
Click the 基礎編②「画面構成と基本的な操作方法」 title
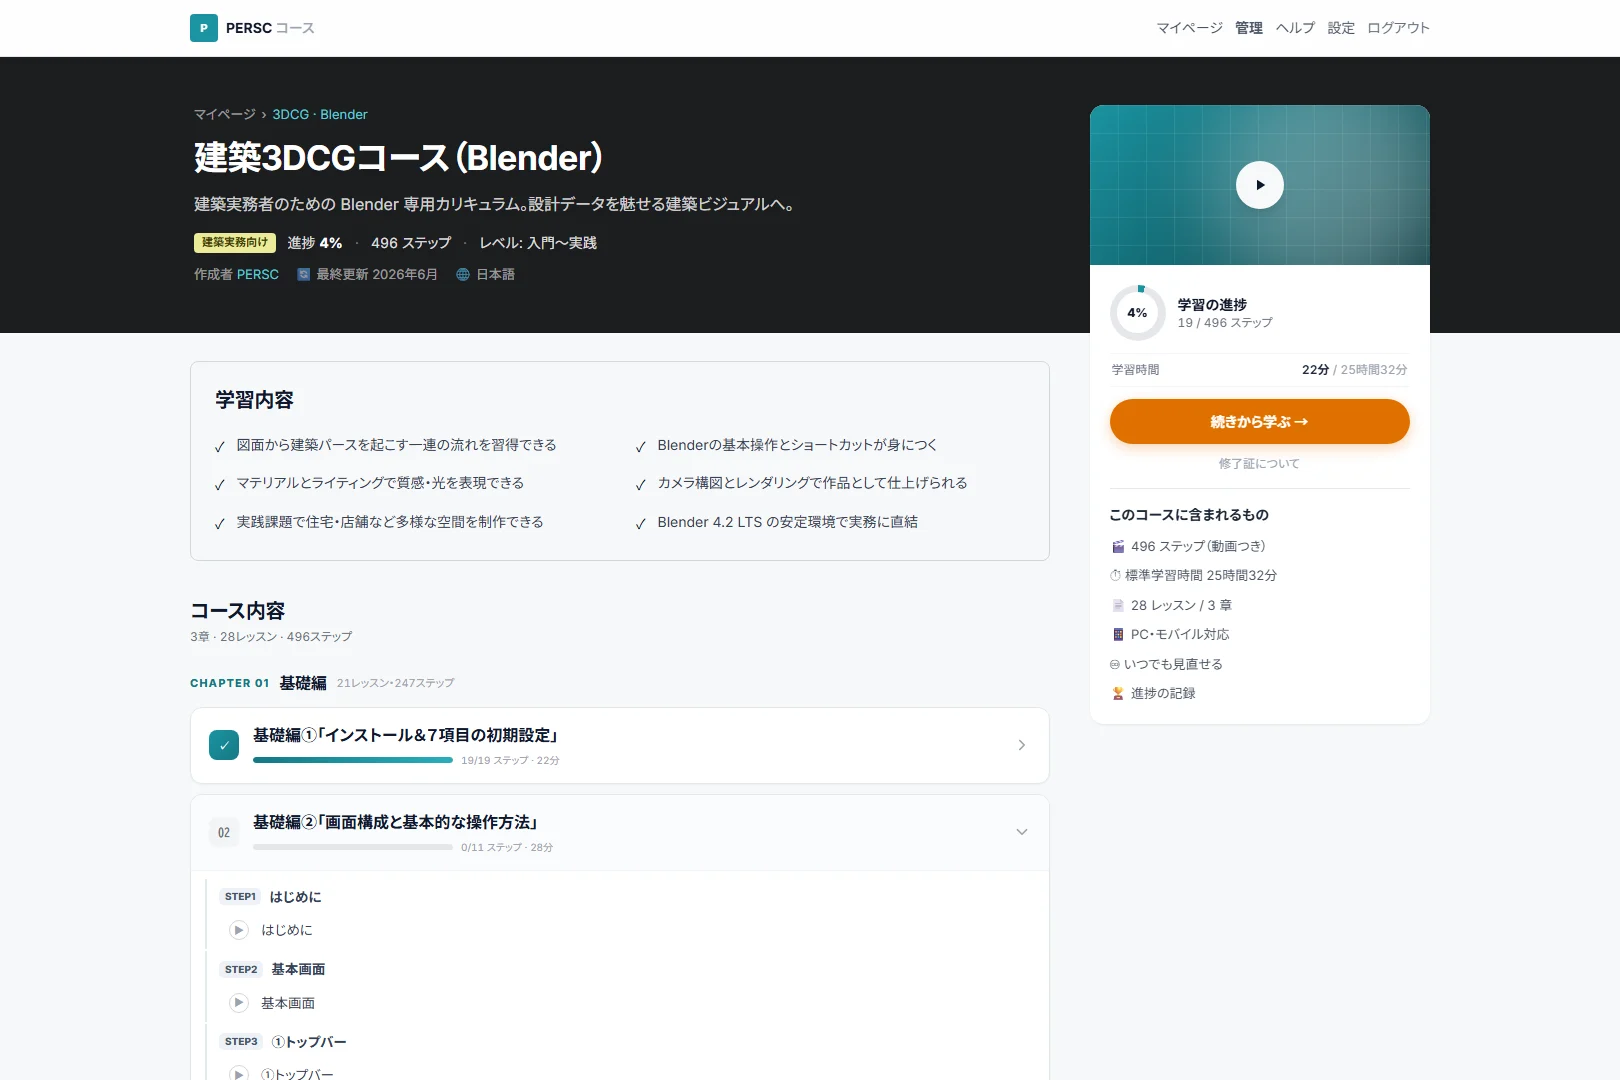click(396, 822)
